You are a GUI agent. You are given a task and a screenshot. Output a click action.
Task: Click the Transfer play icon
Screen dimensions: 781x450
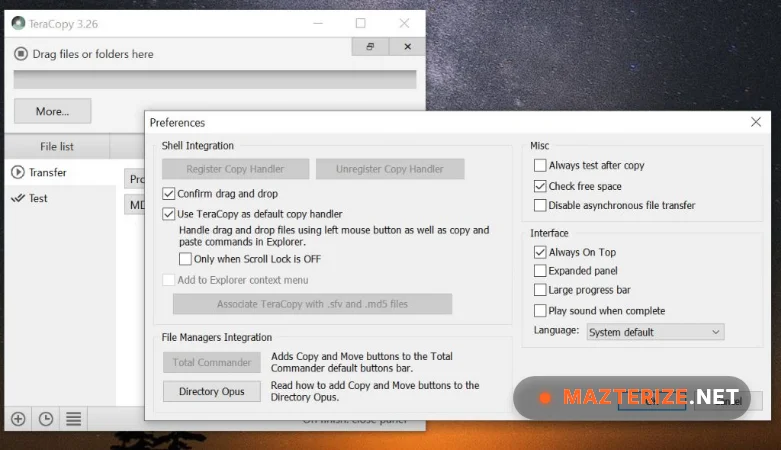pyautogui.click(x=18, y=172)
